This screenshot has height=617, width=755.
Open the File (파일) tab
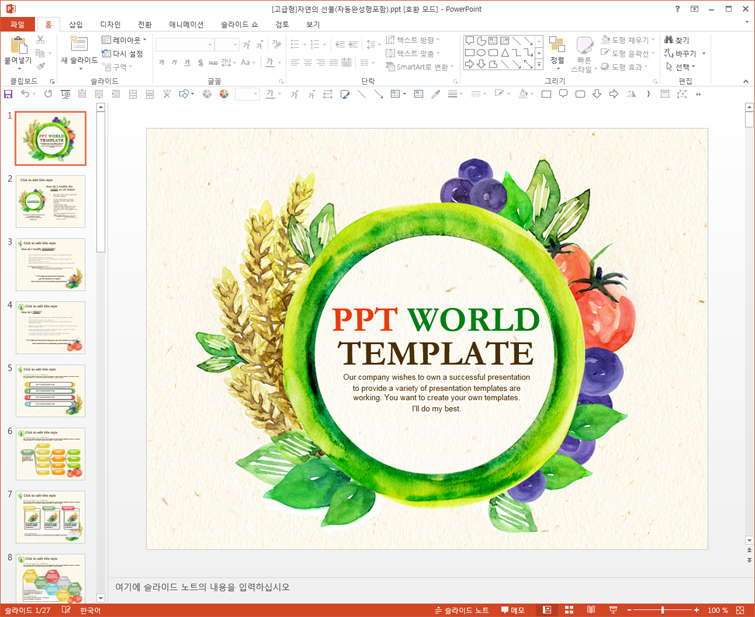[17, 24]
